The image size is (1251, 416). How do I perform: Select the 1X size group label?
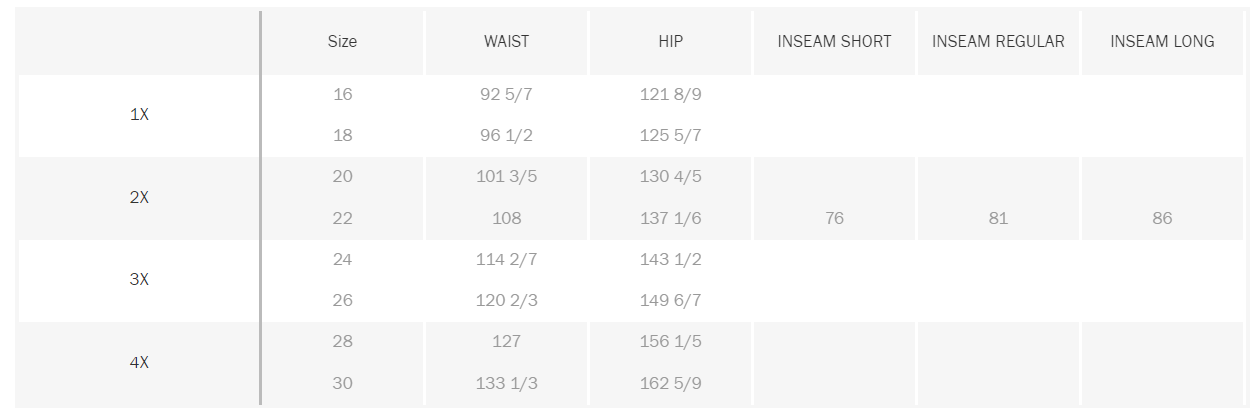[x=139, y=115]
